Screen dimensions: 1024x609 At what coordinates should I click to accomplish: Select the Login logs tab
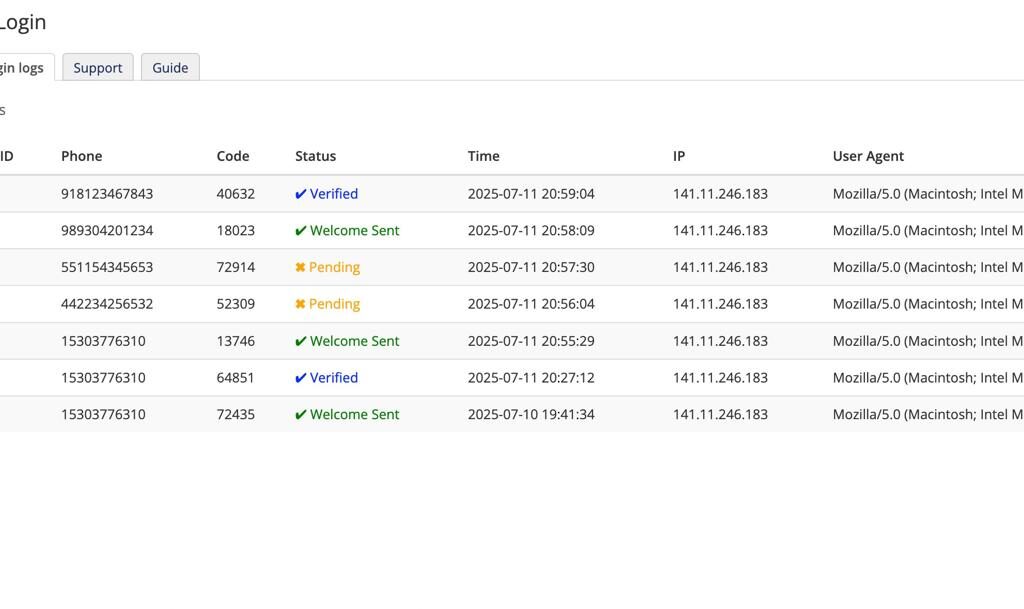point(22,67)
